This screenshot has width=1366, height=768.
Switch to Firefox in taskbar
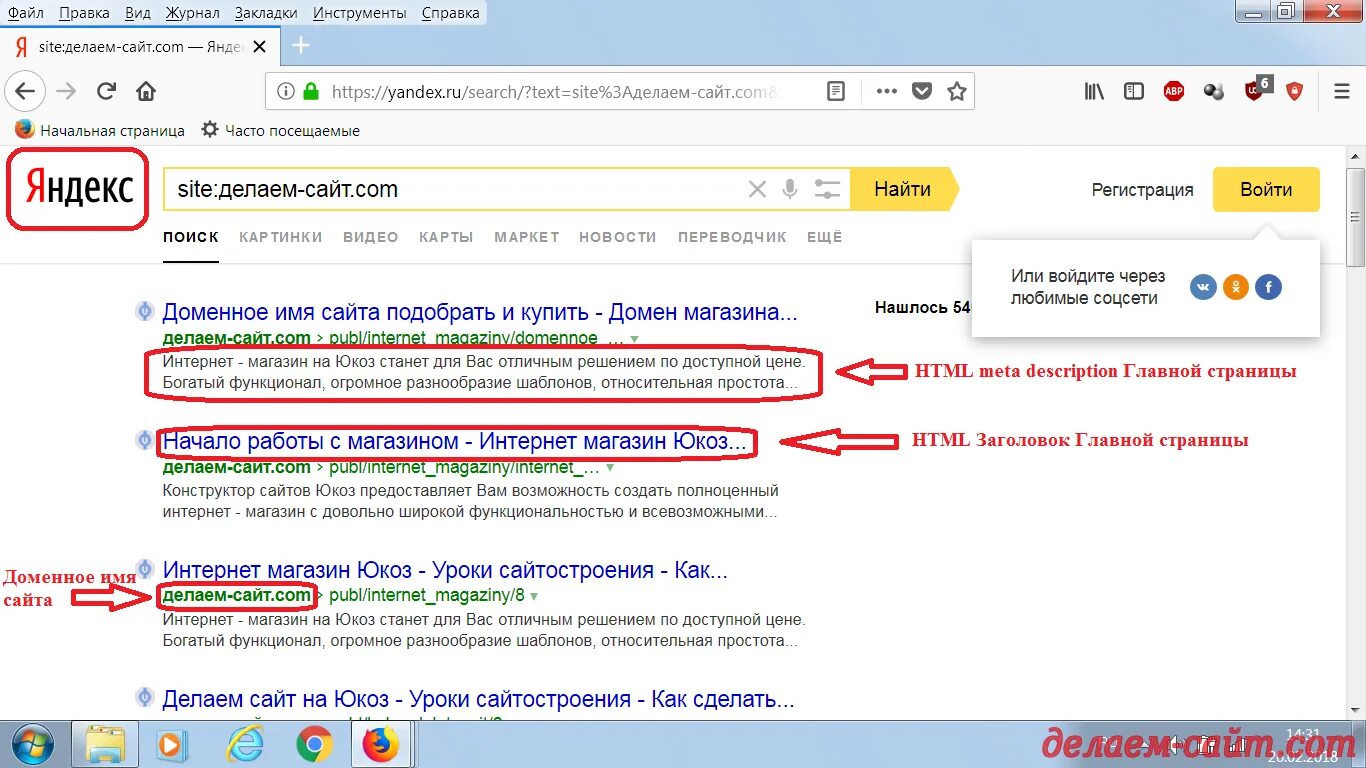click(x=380, y=745)
